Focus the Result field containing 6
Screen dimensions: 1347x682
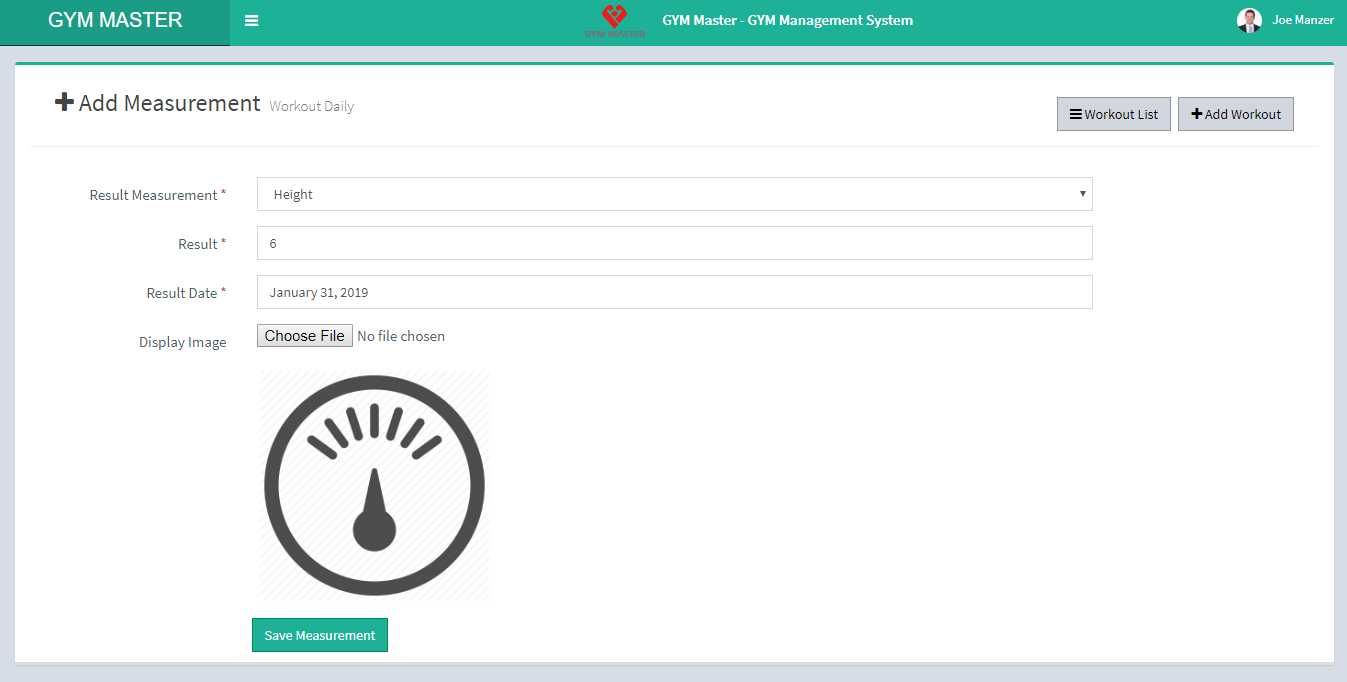pyautogui.click(x=674, y=243)
